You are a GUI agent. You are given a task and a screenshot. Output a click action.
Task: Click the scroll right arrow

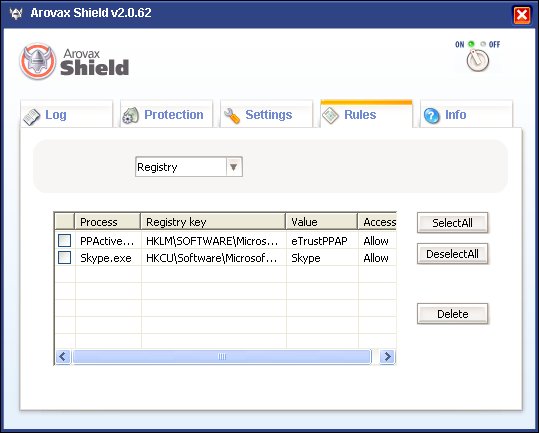click(387, 356)
